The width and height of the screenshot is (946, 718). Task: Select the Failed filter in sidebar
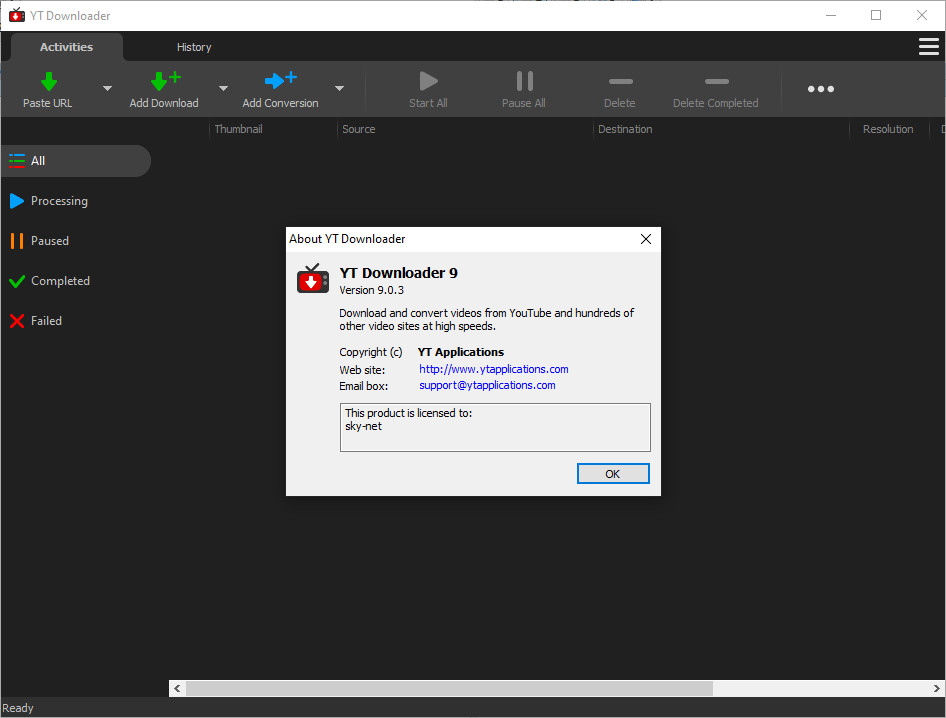pyautogui.click(x=36, y=320)
